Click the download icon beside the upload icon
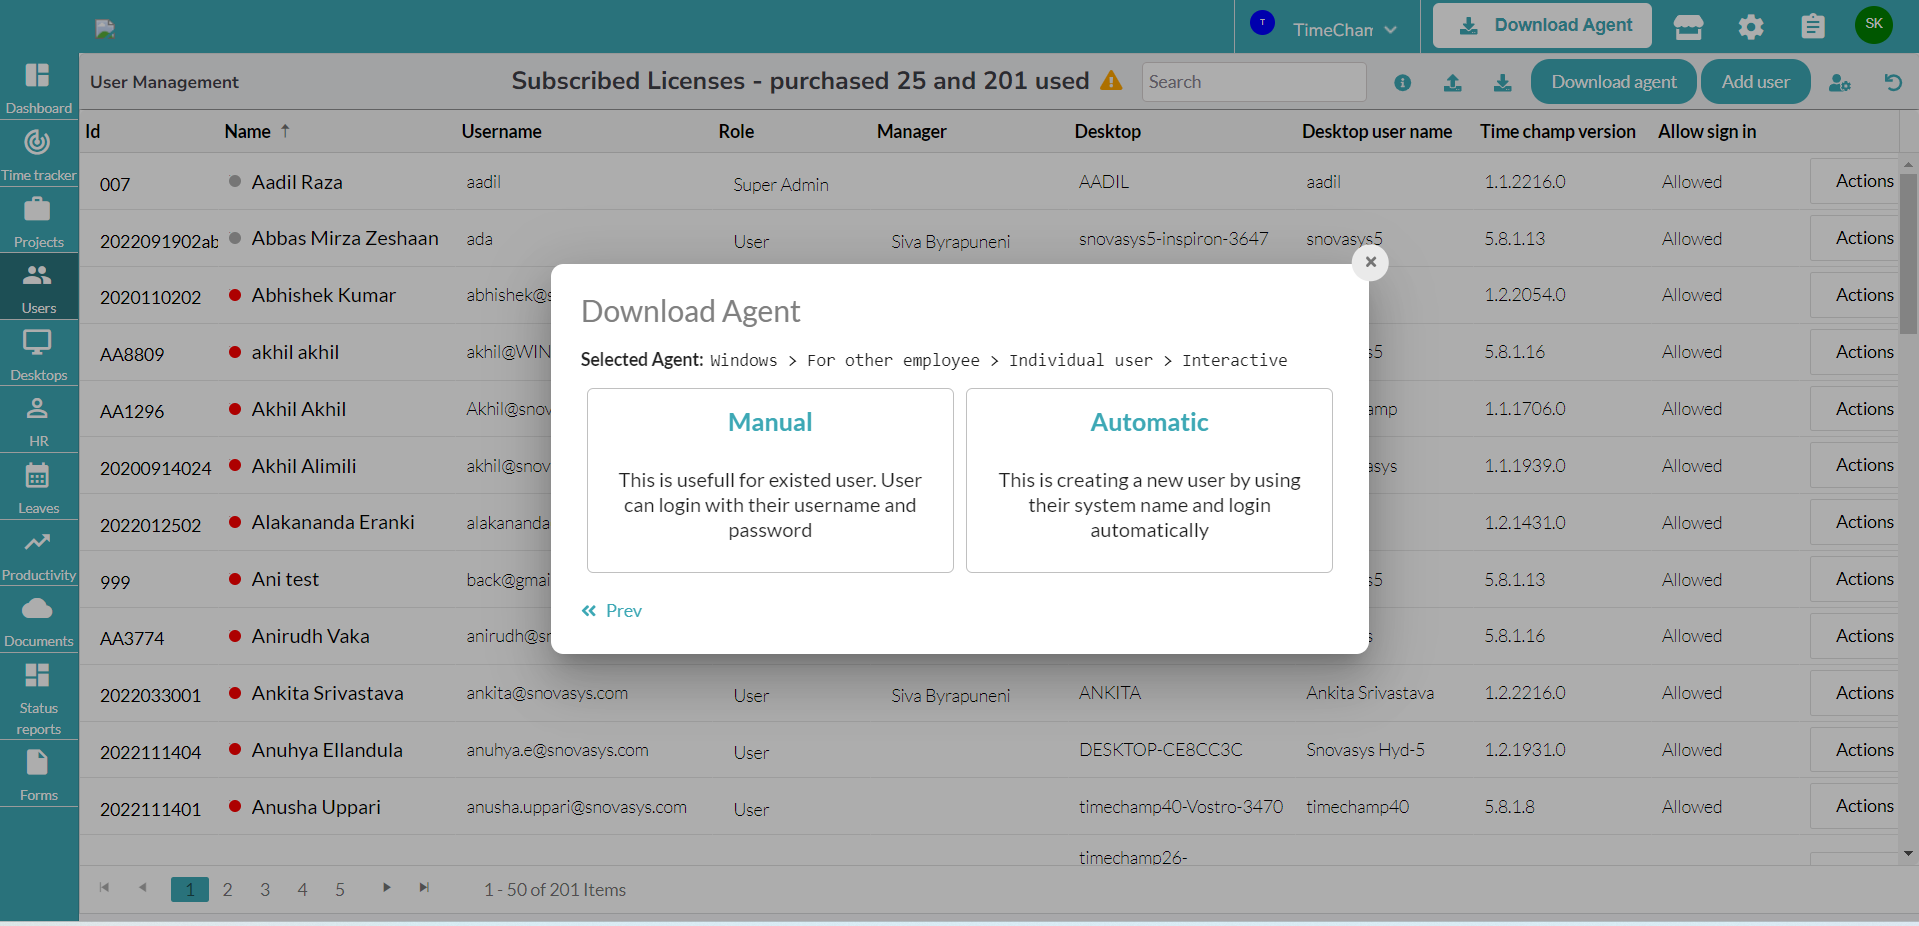The image size is (1919, 926). 1502,83
